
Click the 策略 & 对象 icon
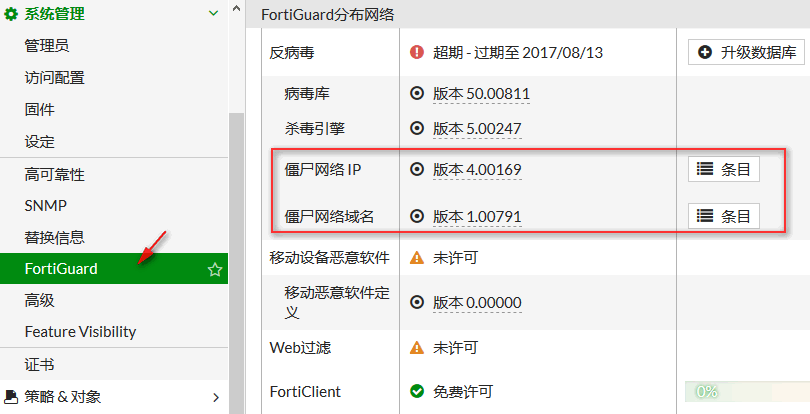pos(11,397)
